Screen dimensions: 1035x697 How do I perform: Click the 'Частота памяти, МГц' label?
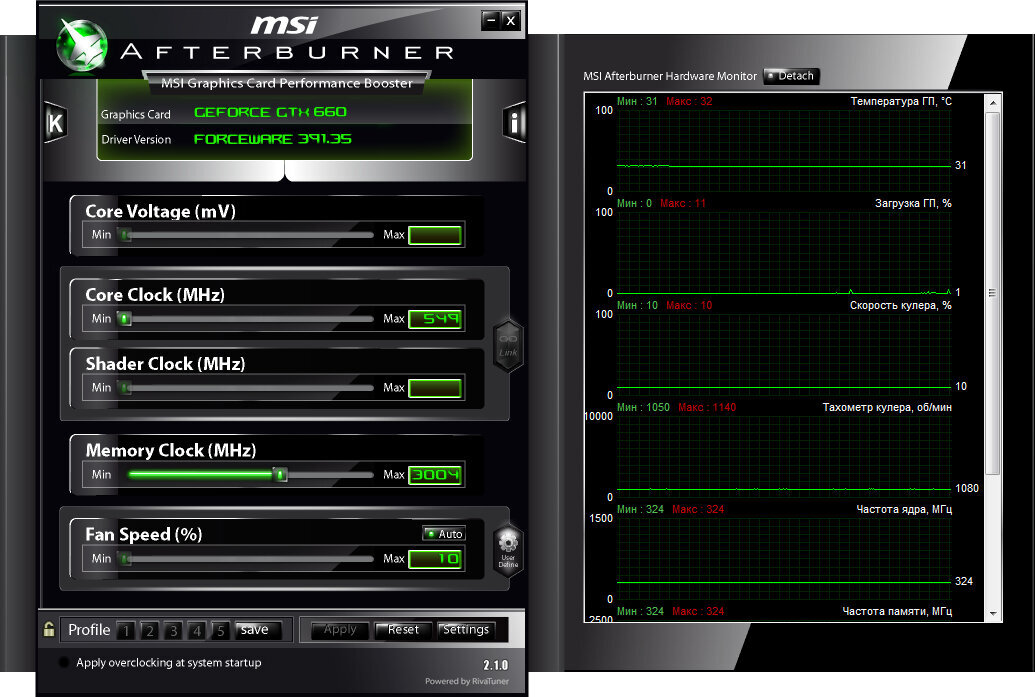[897, 611]
